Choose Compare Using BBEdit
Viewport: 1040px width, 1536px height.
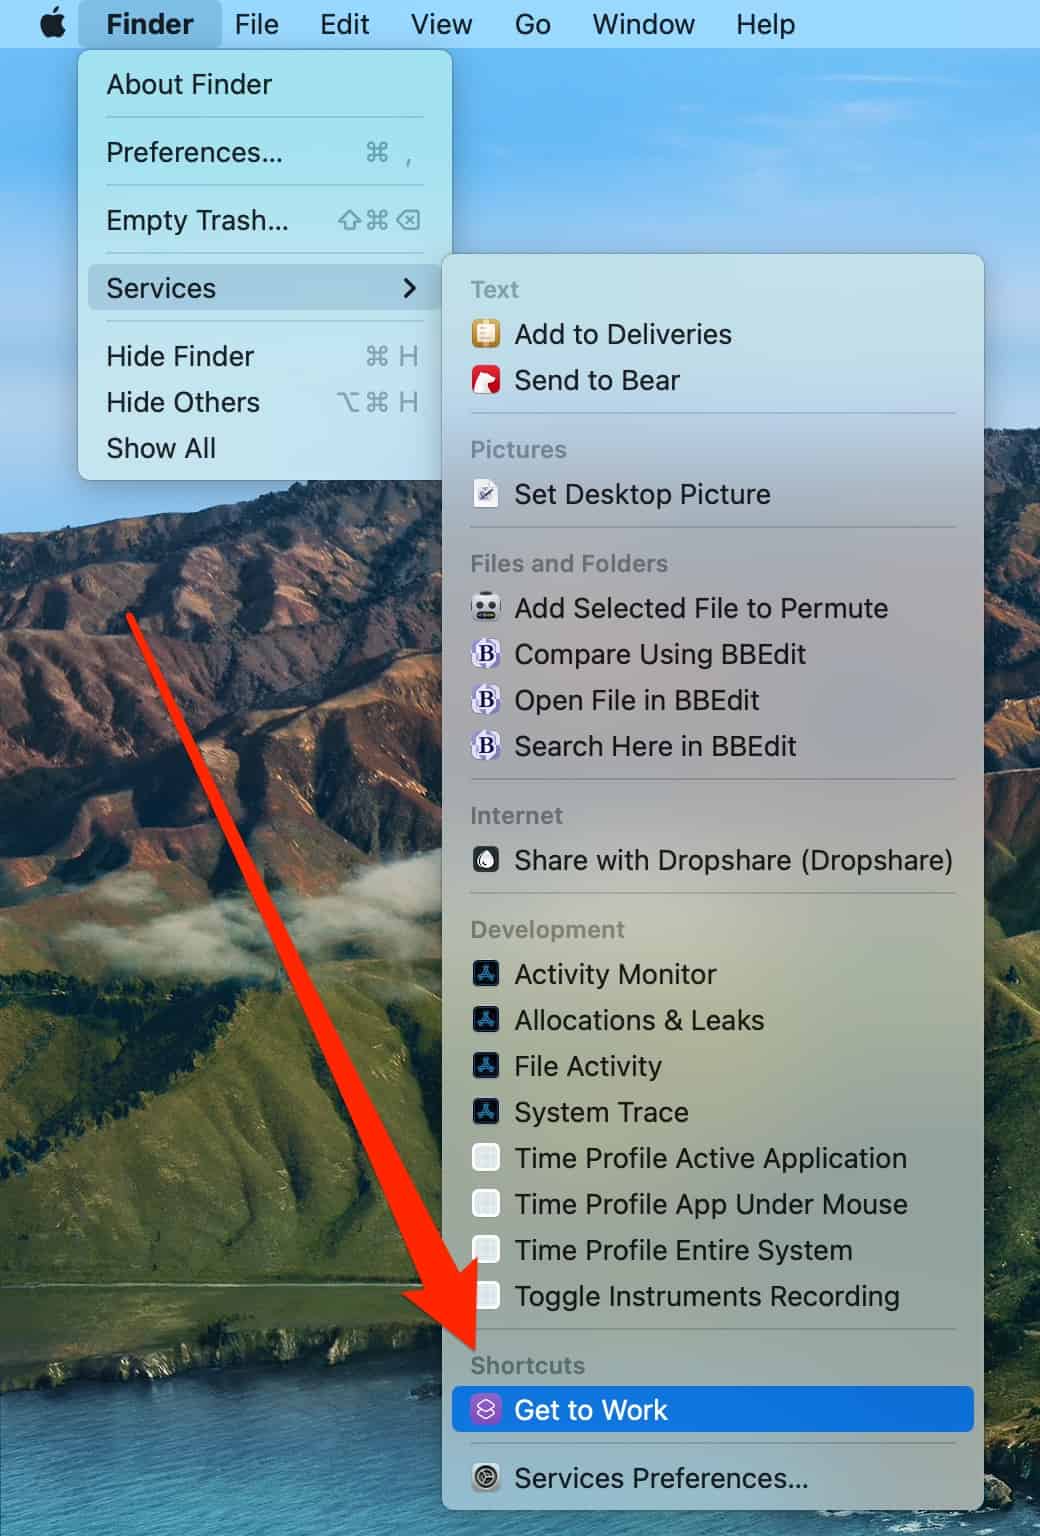click(x=712, y=654)
